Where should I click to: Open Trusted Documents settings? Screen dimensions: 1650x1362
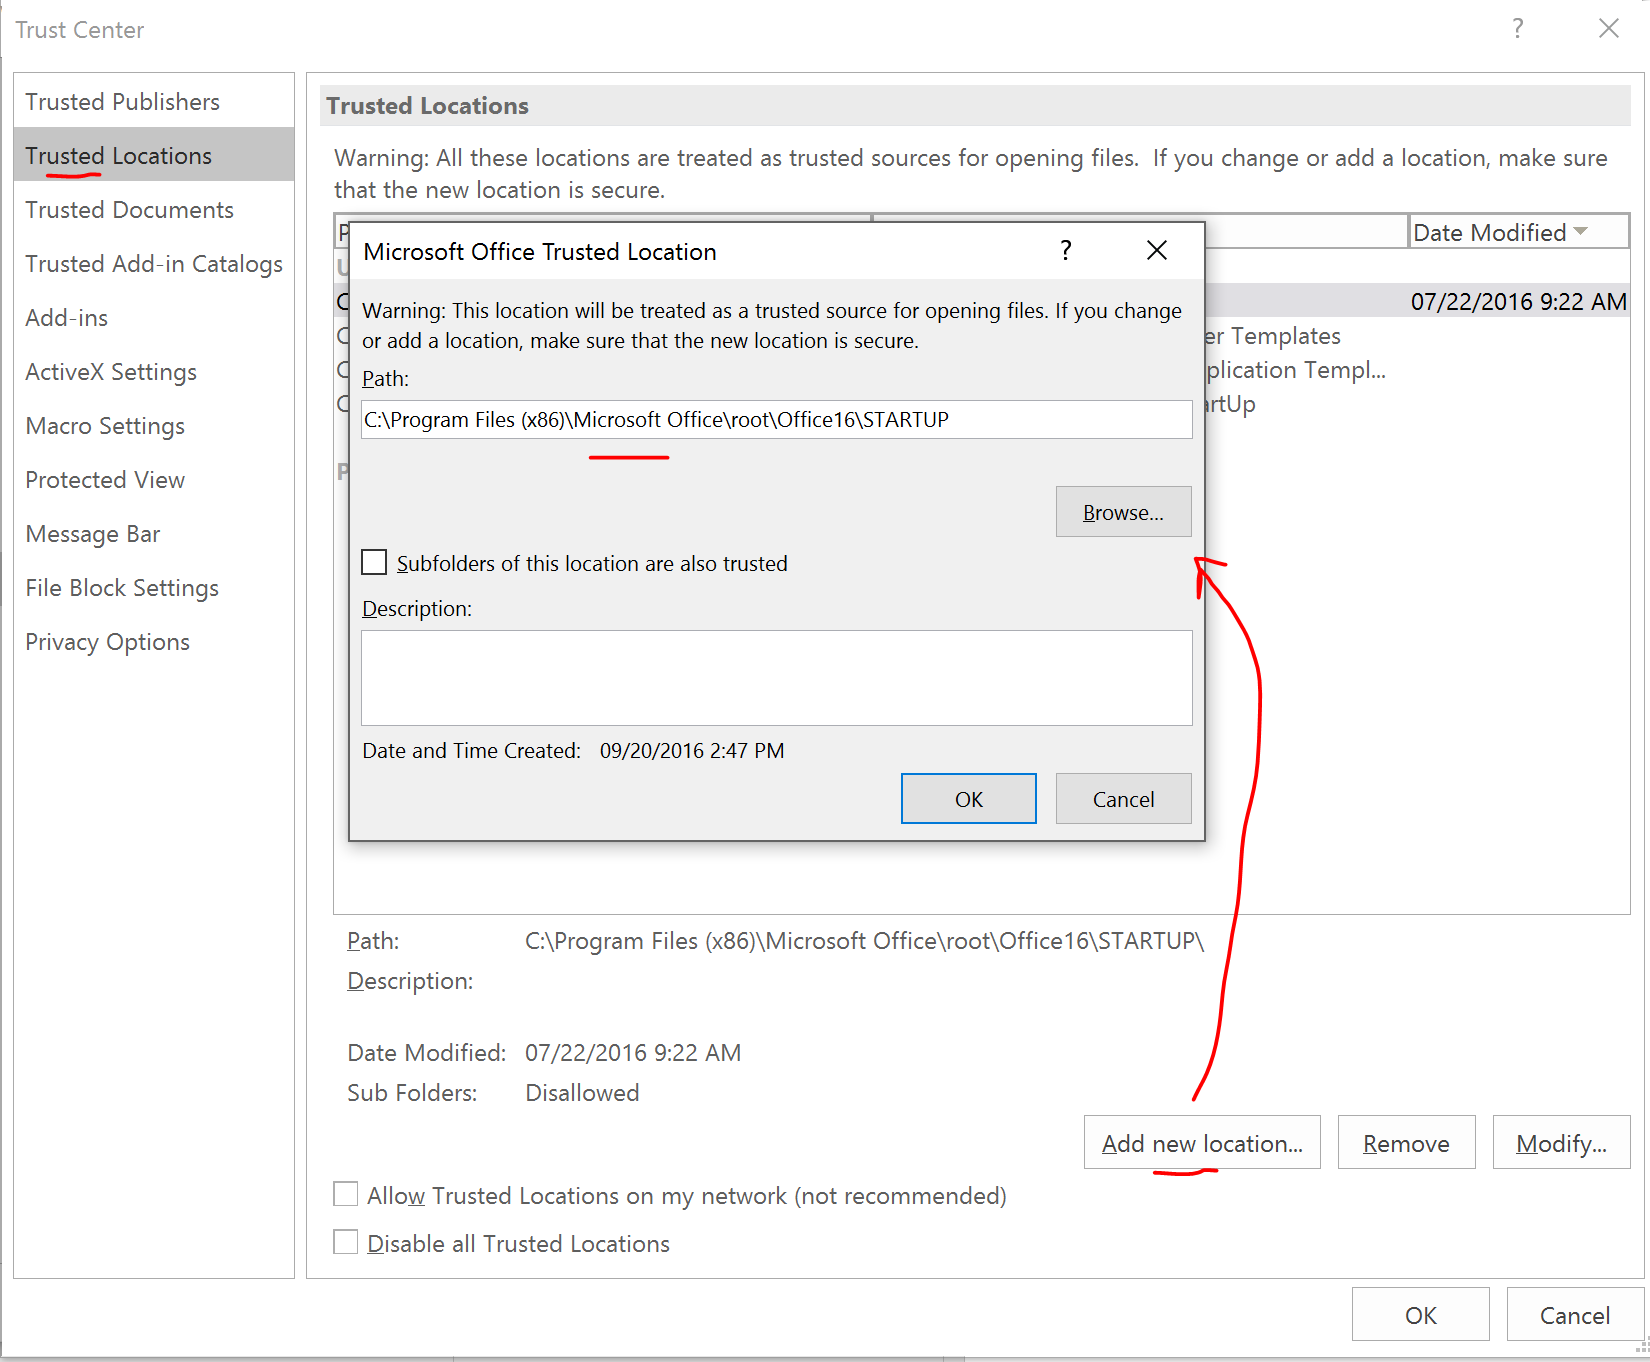[154, 210]
